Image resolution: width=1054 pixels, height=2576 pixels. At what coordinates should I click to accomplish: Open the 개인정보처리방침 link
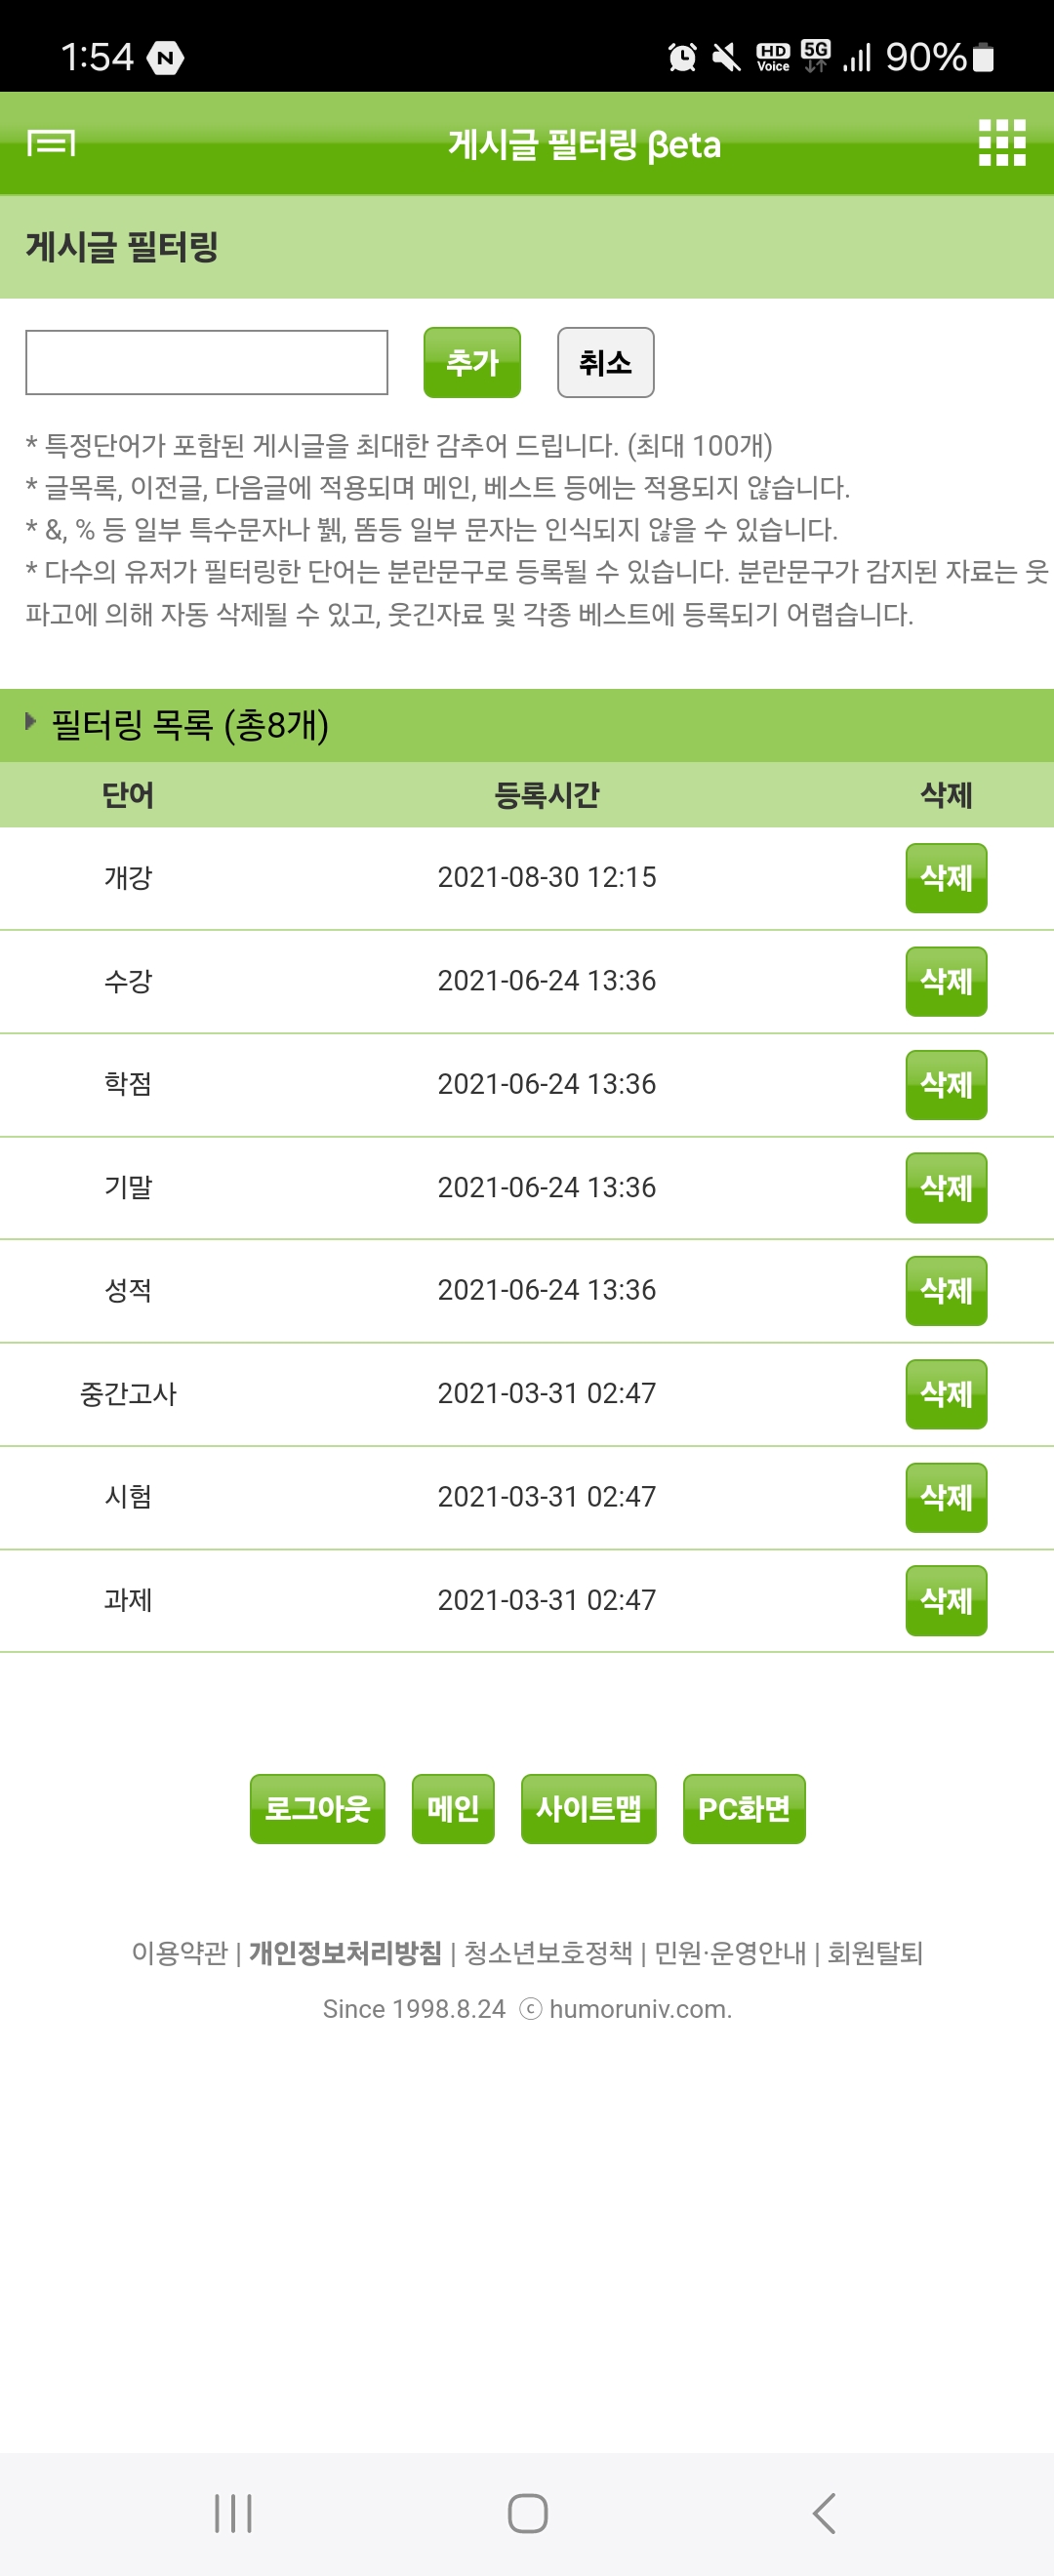click(x=345, y=1953)
